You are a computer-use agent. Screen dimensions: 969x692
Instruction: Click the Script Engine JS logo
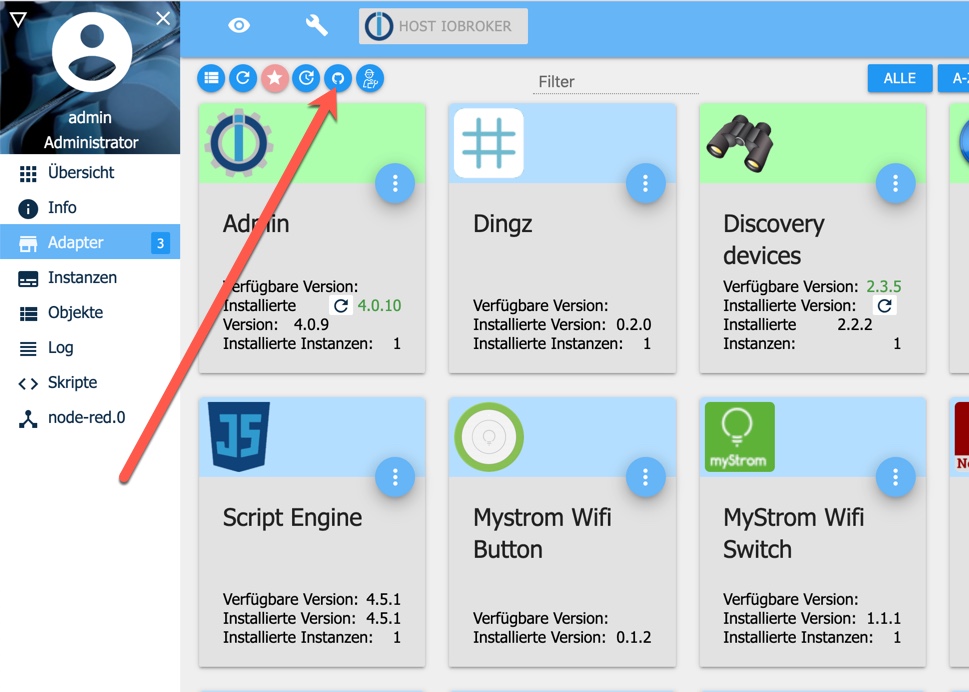pos(239,437)
